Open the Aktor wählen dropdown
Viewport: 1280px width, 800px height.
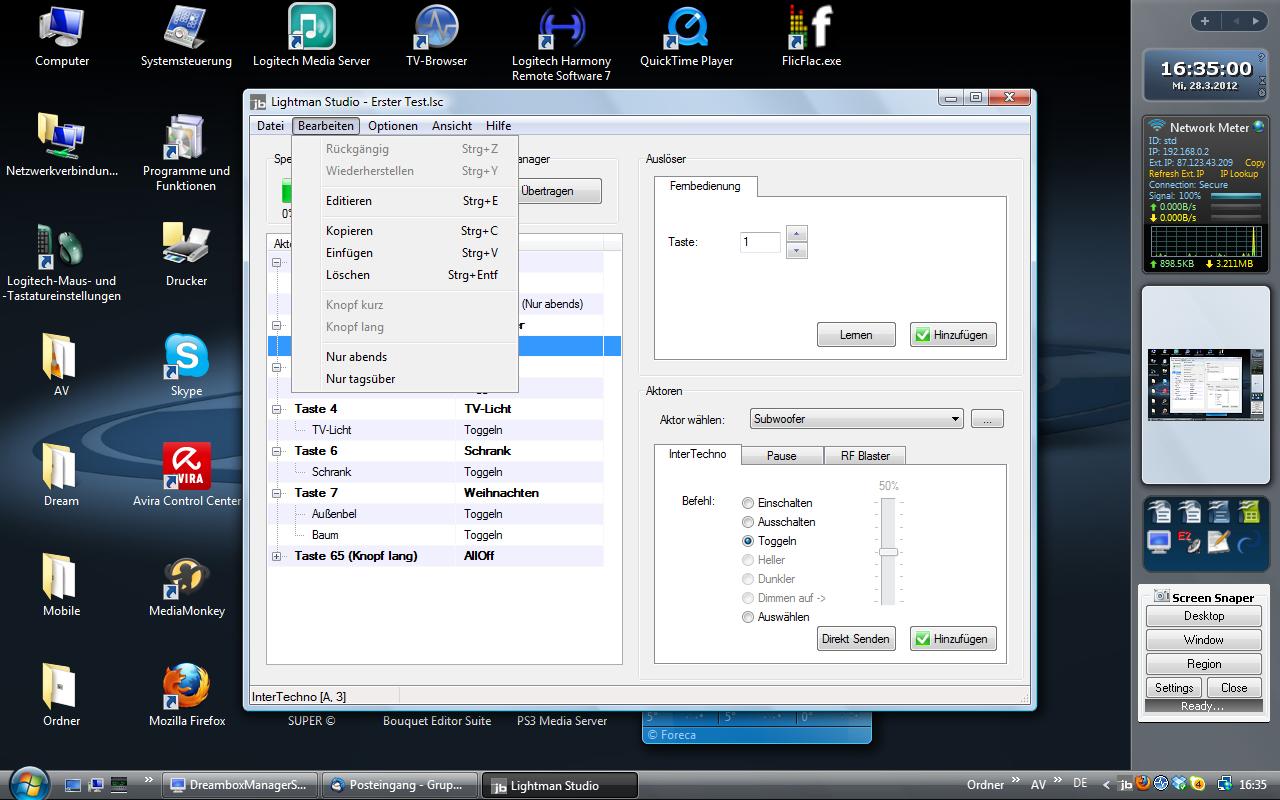click(856, 419)
